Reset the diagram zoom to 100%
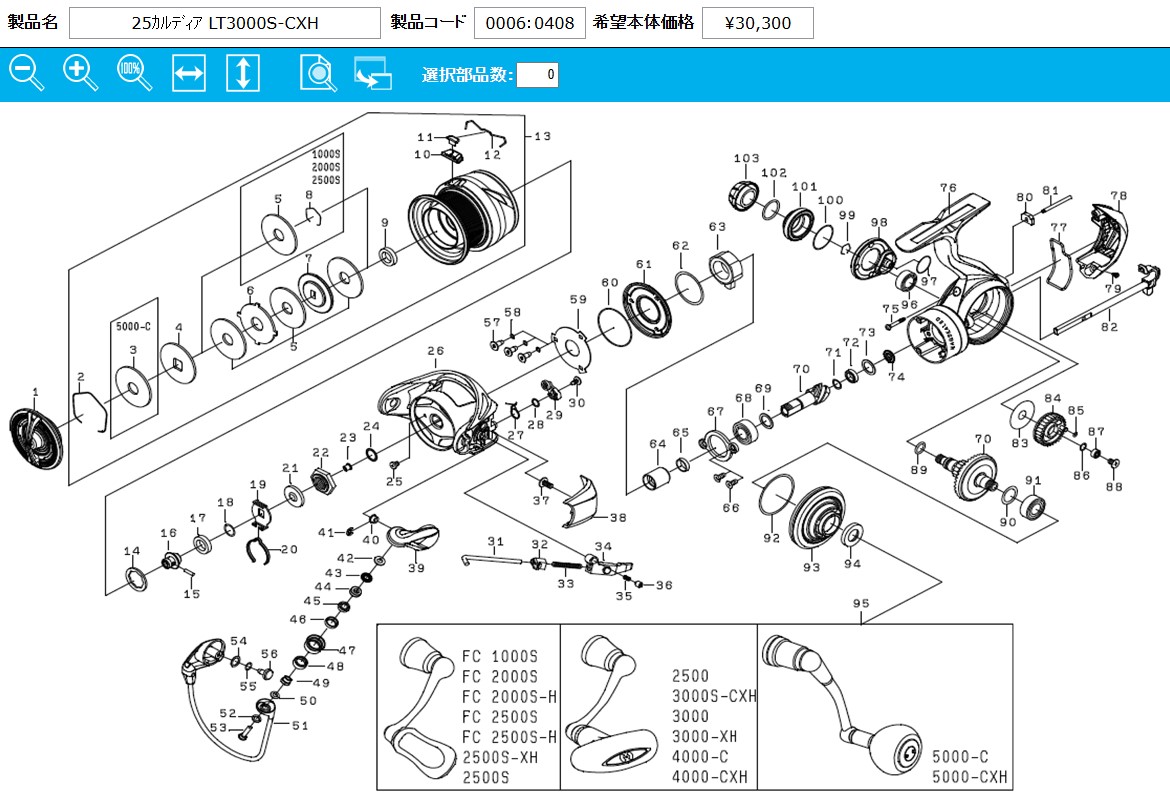 [134, 73]
